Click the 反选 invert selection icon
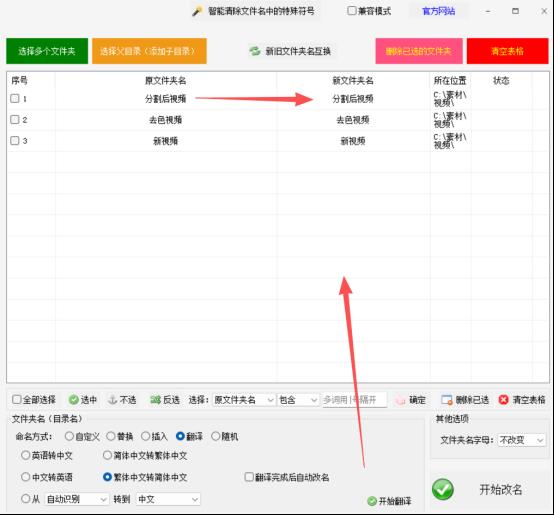Viewport: 554px width, 515px height. (155, 400)
